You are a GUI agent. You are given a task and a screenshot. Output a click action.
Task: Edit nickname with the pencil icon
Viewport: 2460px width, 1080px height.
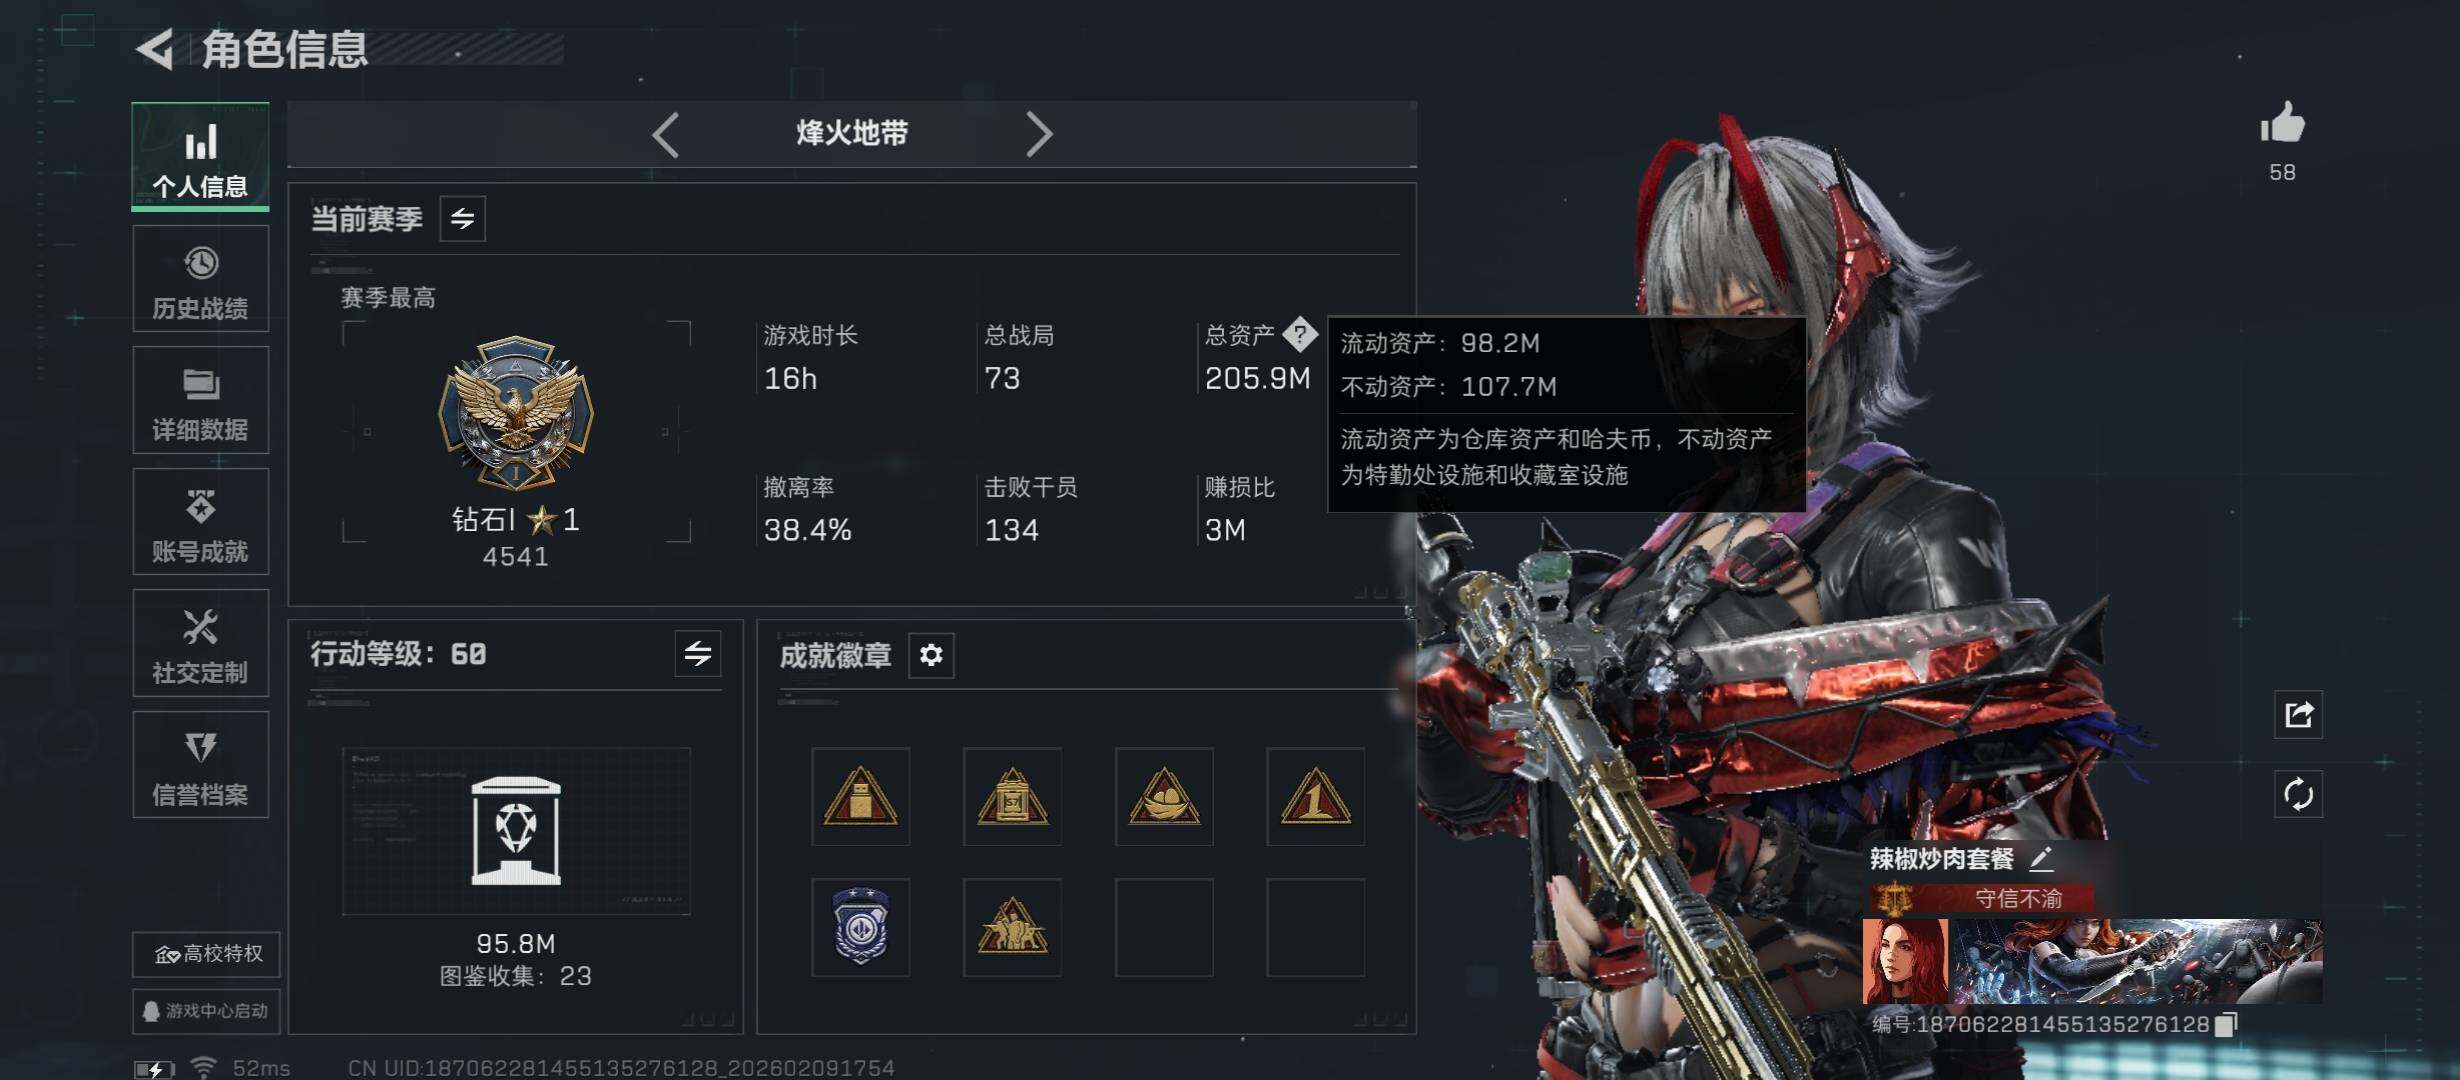pos(2041,858)
